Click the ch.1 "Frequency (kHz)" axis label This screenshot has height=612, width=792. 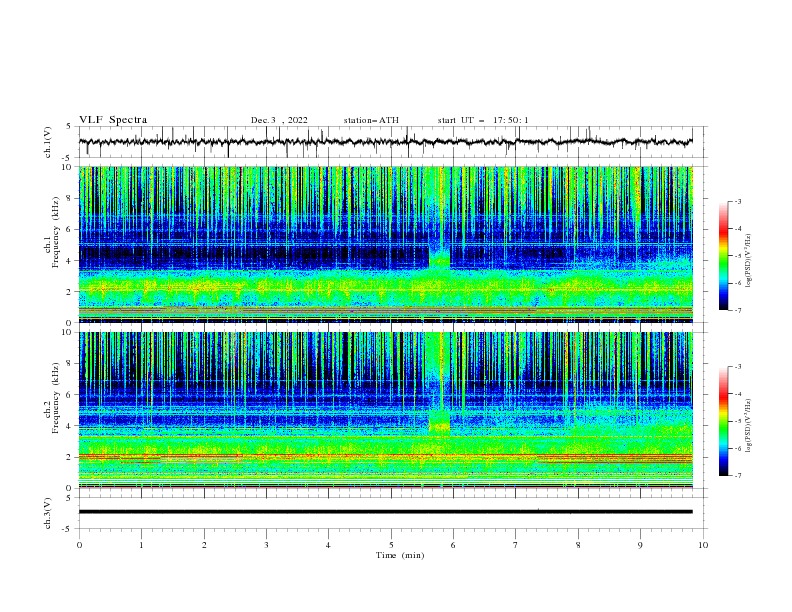(55, 232)
